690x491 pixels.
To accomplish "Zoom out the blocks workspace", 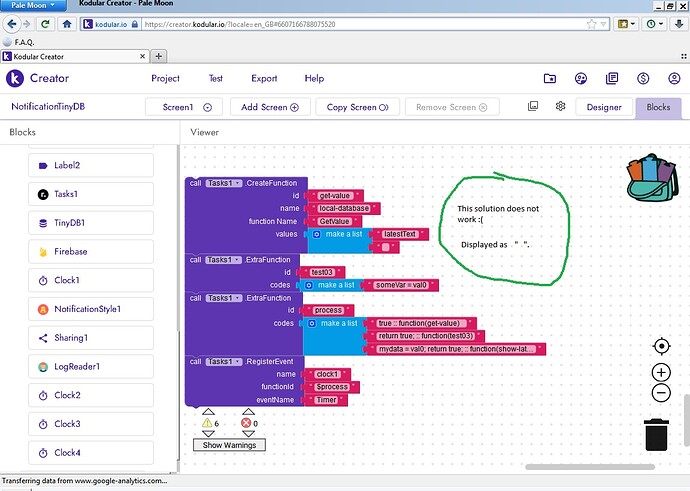I will click(x=661, y=392).
